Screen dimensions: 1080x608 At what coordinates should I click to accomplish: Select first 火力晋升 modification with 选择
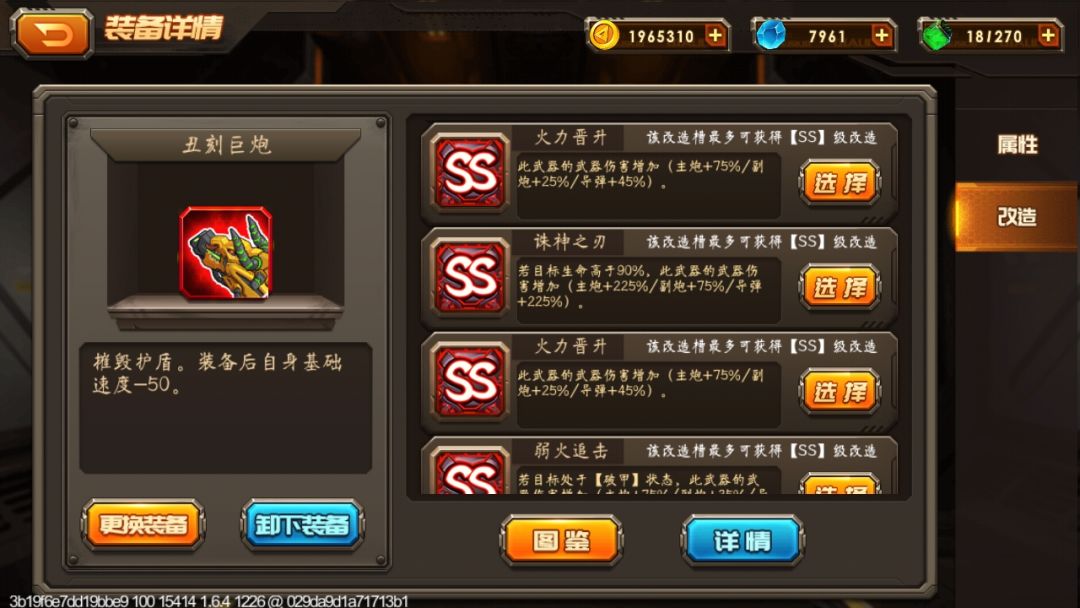tap(840, 183)
